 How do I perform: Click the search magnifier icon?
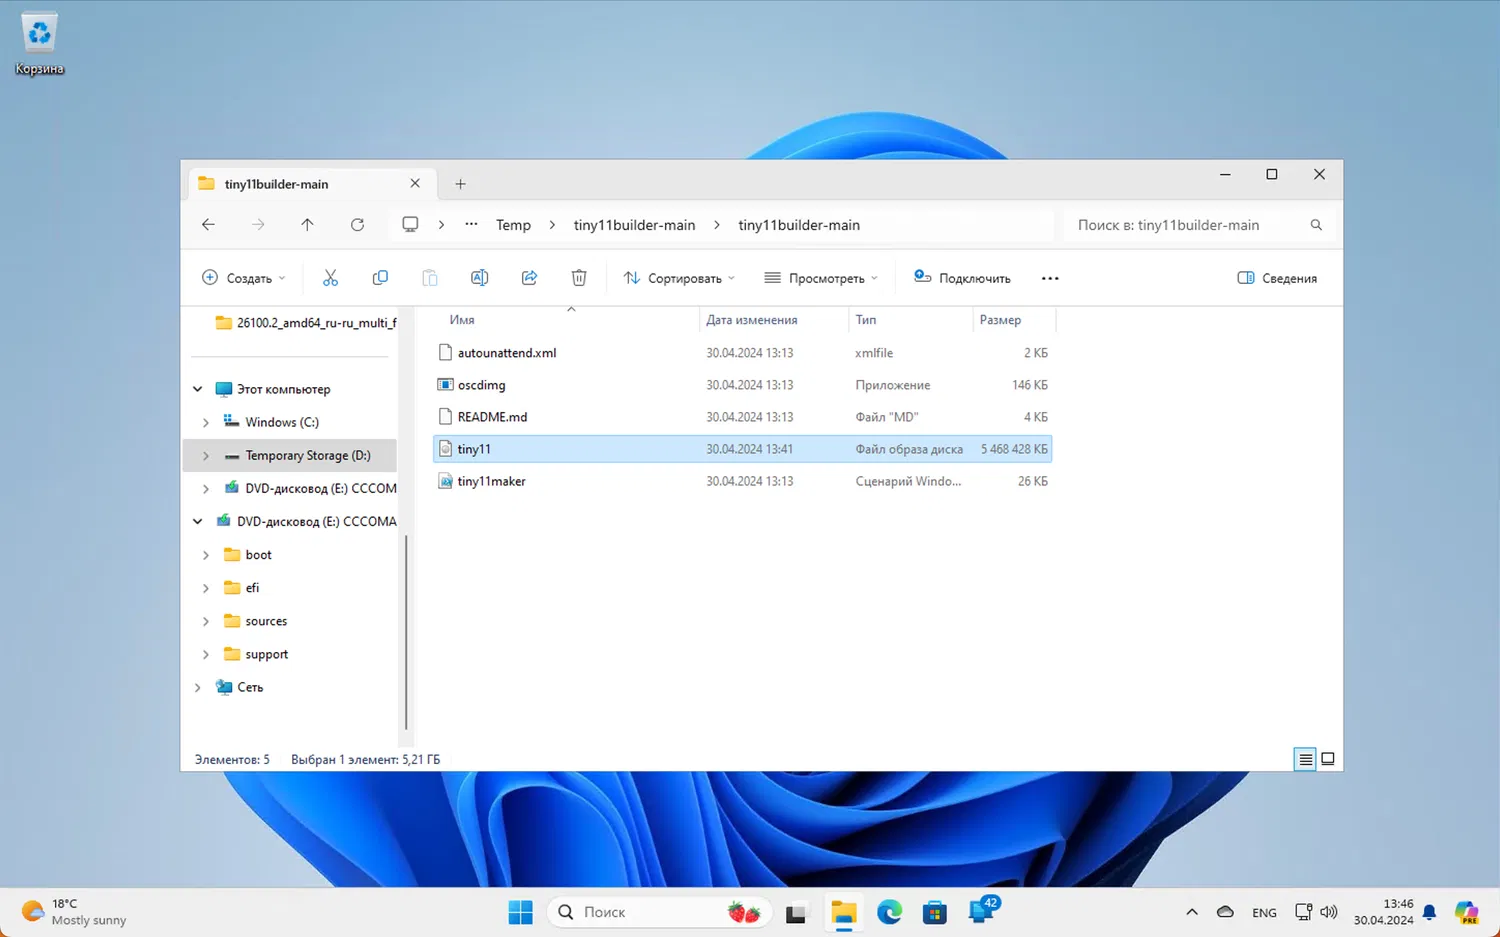pyautogui.click(x=1316, y=225)
